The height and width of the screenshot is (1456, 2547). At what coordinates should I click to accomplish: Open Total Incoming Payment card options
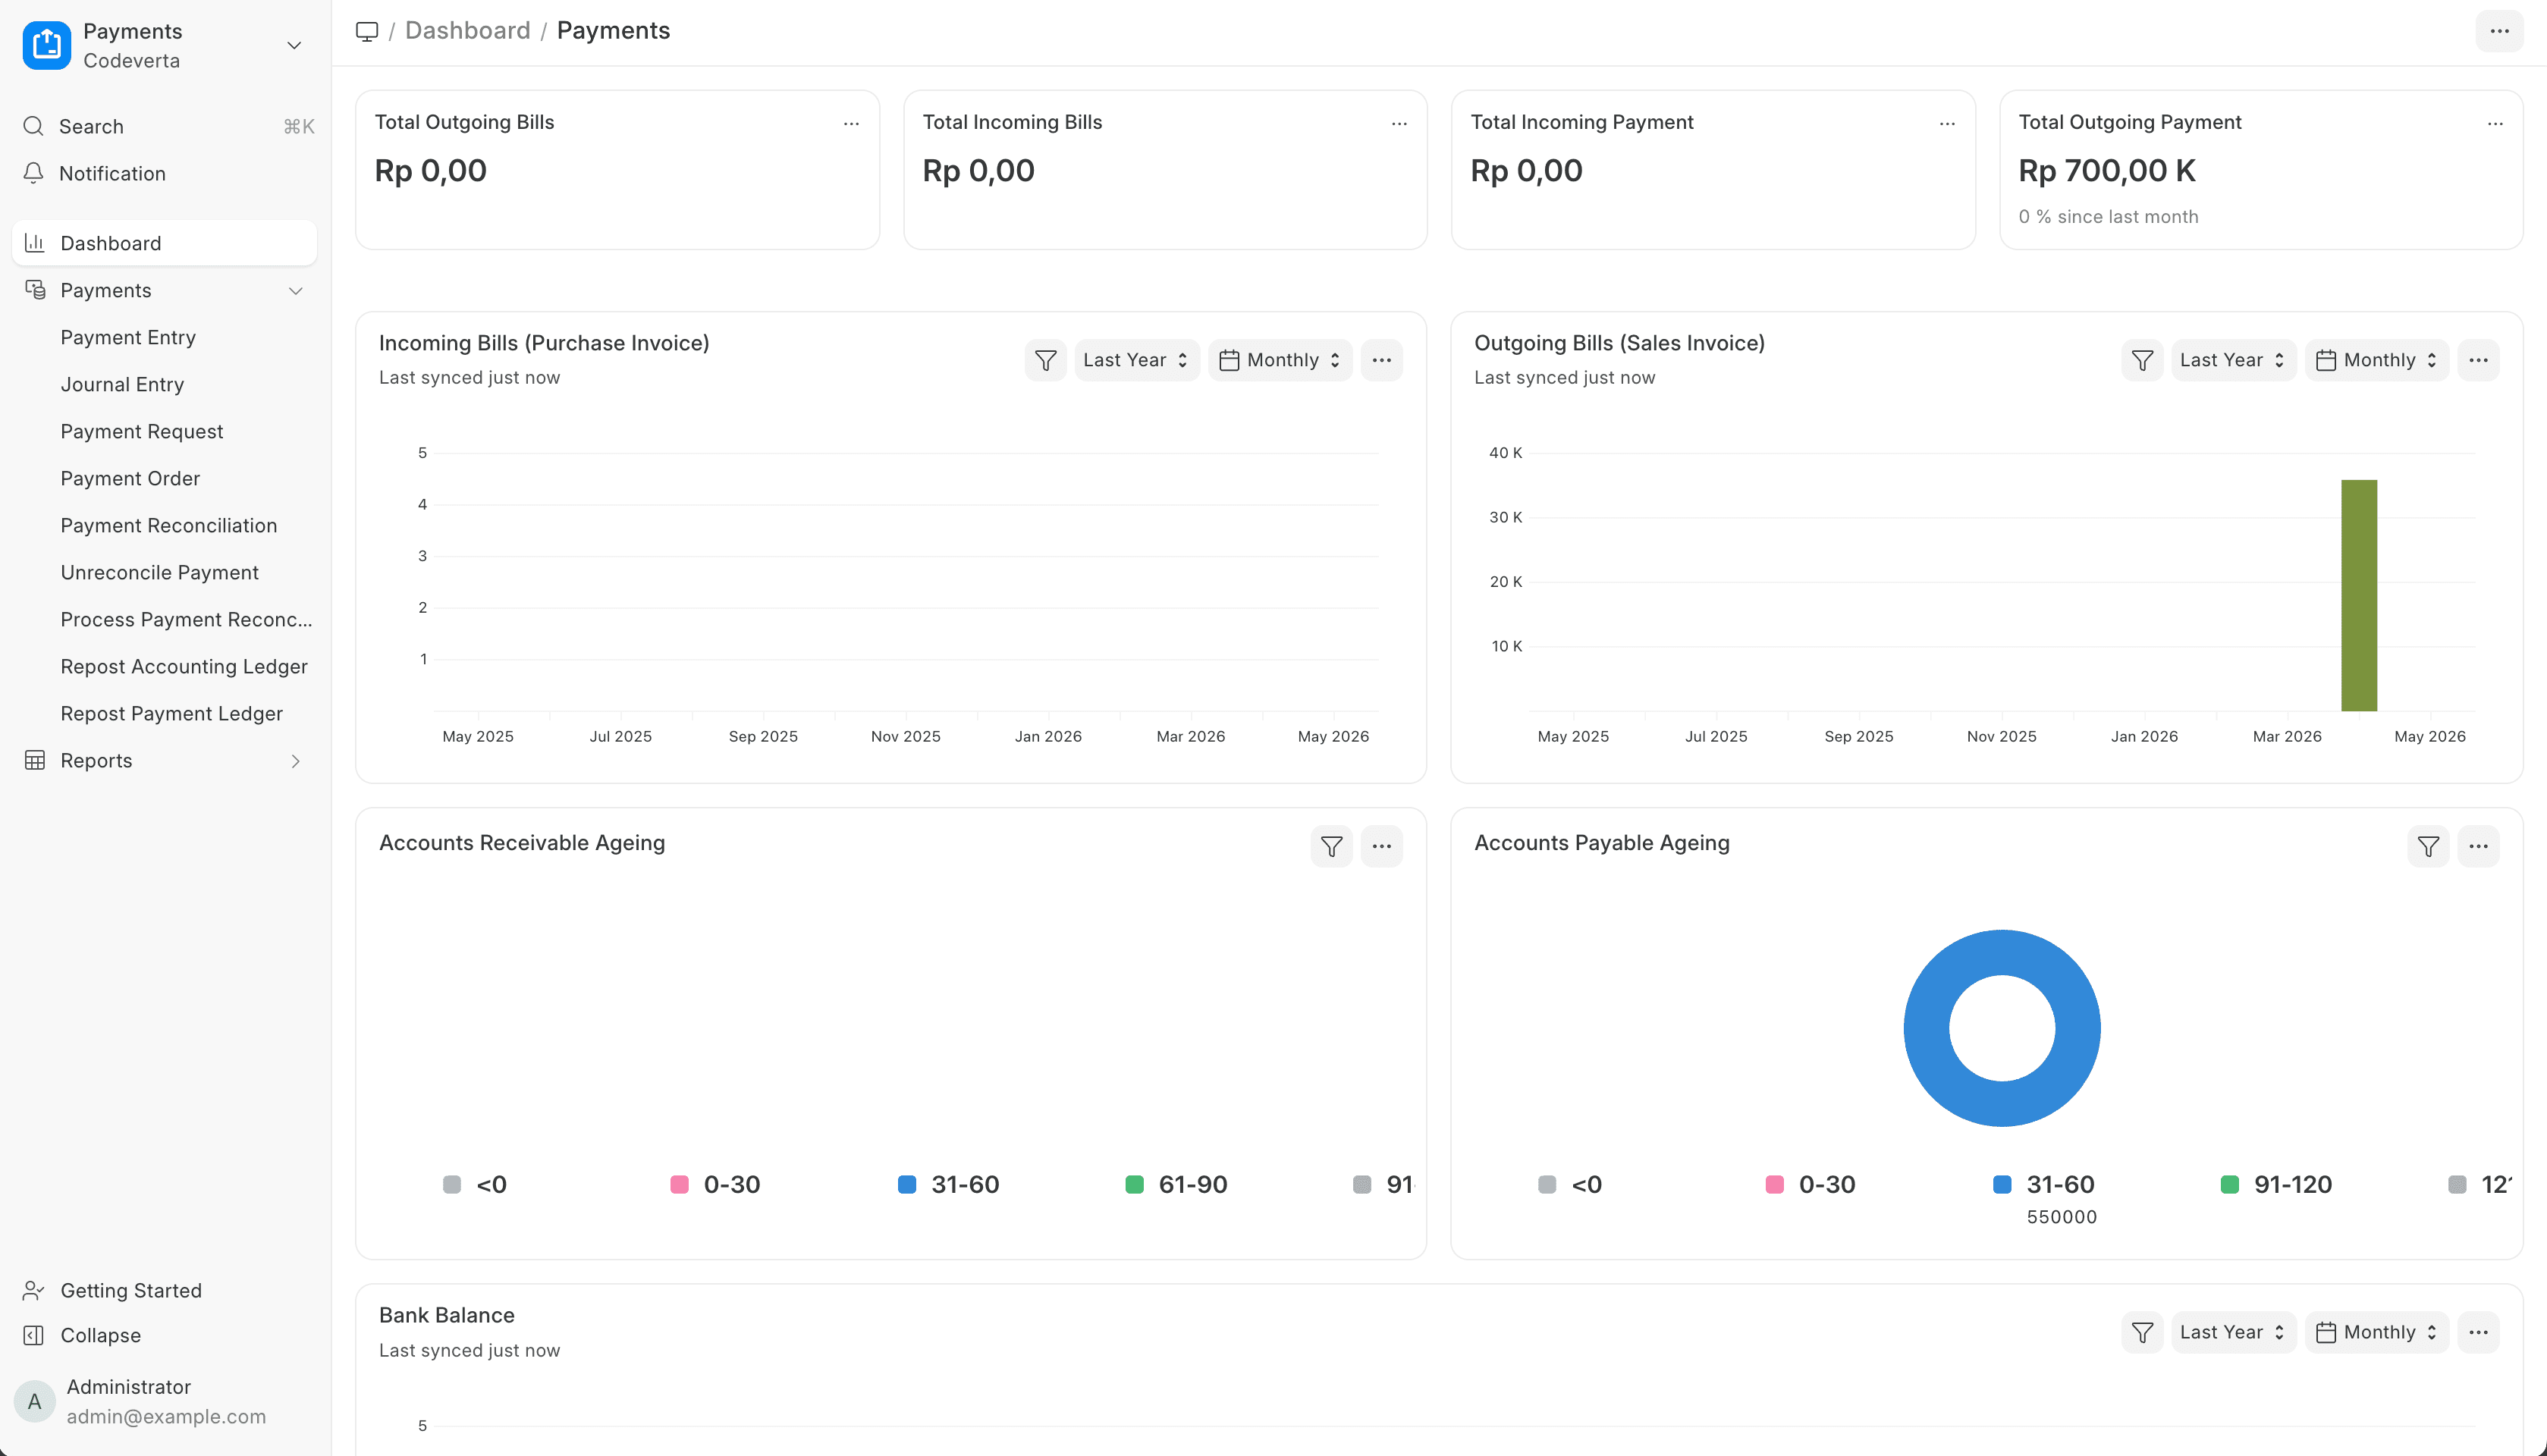pyautogui.click(x=1947, y=124)
